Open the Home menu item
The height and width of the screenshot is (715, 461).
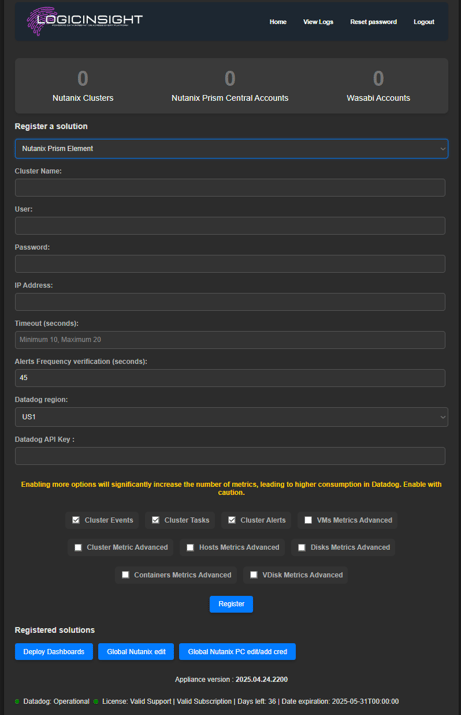(x=278, y=22)
